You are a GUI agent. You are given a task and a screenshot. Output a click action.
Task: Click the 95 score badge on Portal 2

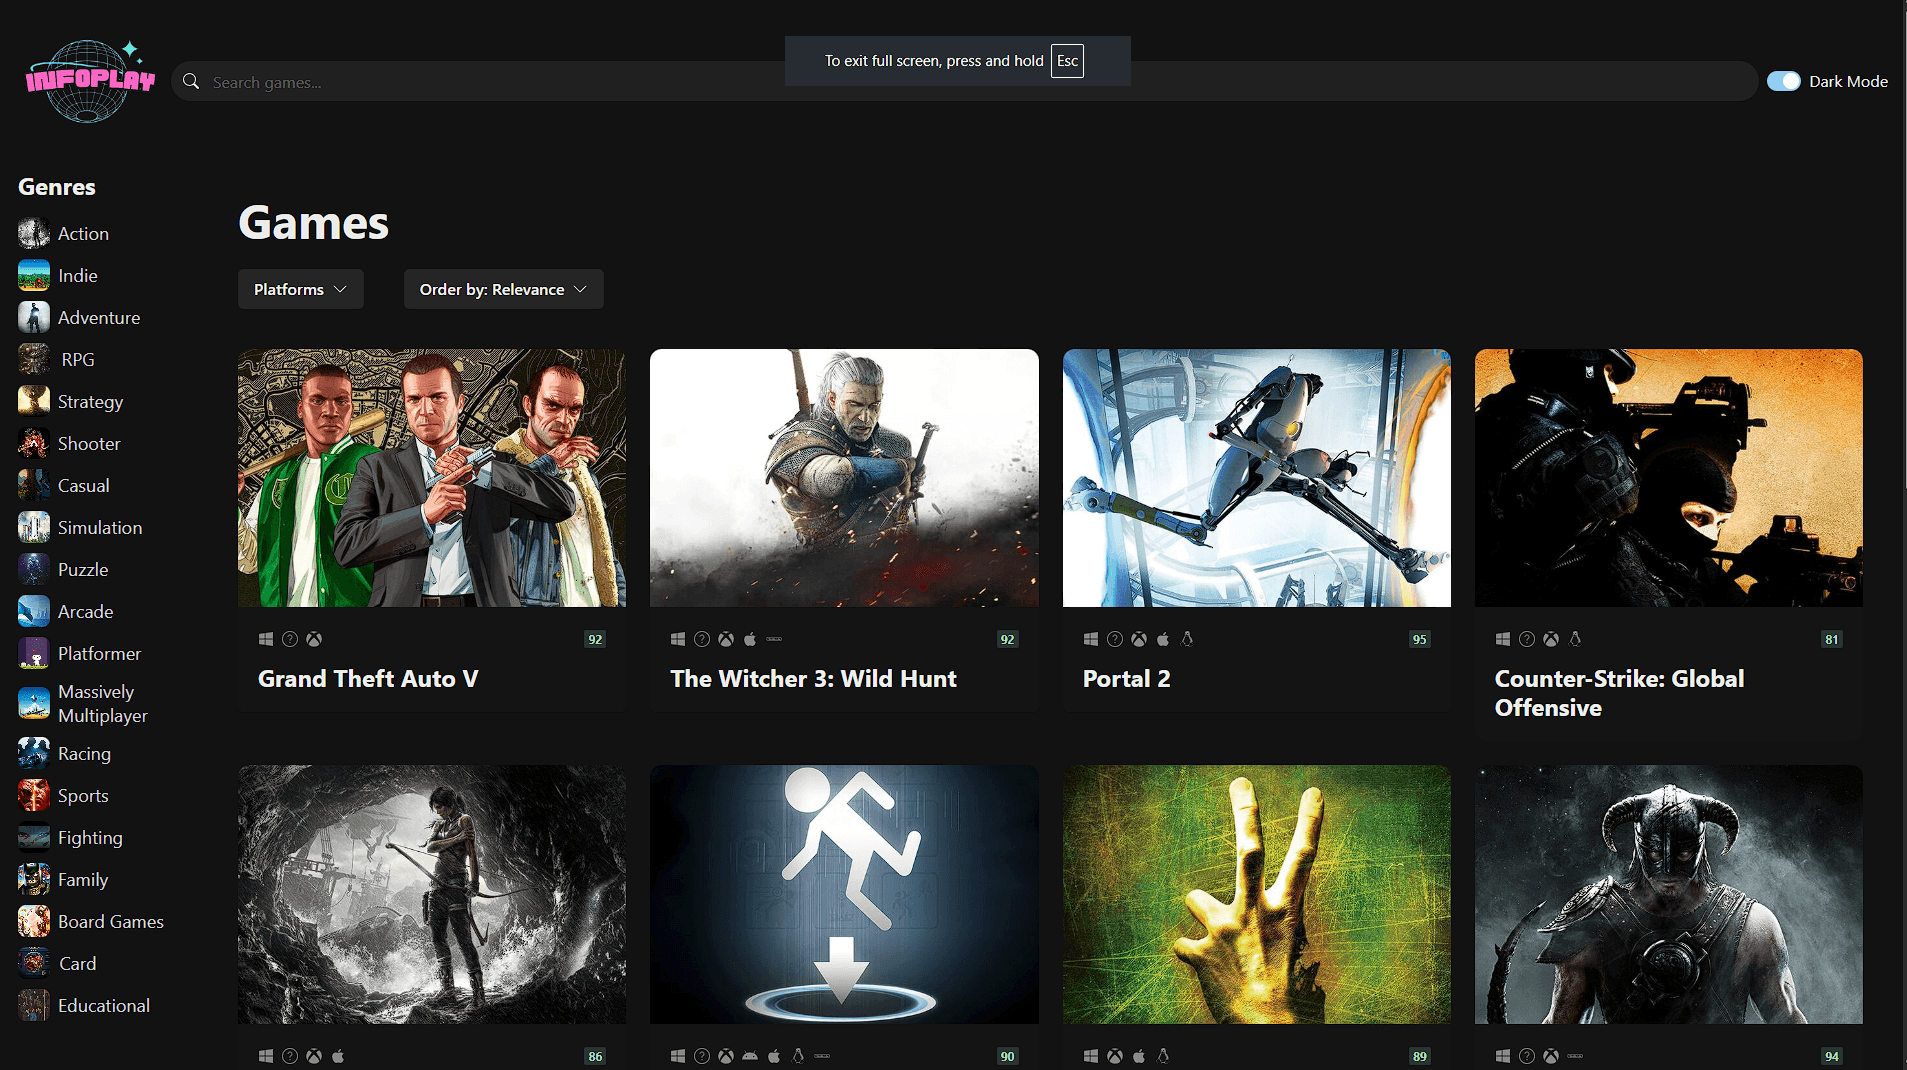click(1419, 639)
